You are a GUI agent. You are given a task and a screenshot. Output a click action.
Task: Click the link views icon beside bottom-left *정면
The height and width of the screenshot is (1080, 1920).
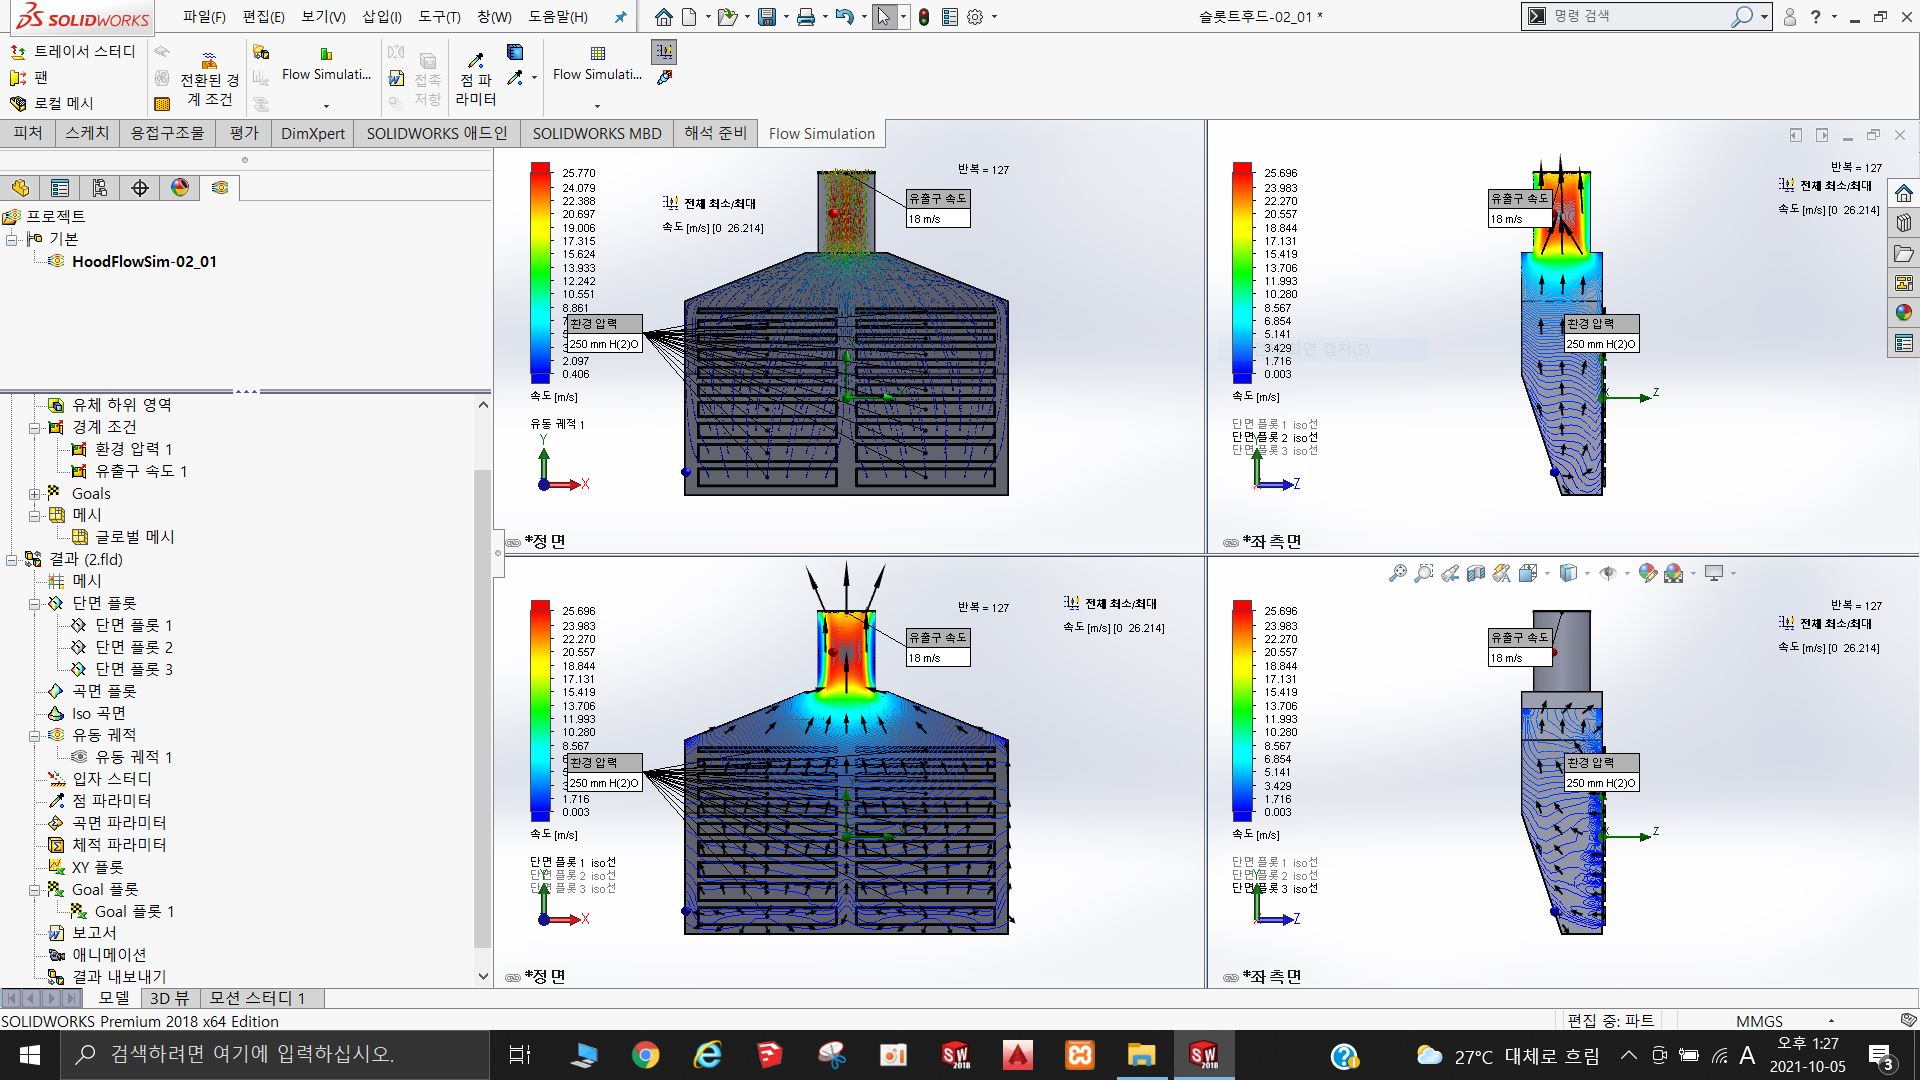[513, 978]
